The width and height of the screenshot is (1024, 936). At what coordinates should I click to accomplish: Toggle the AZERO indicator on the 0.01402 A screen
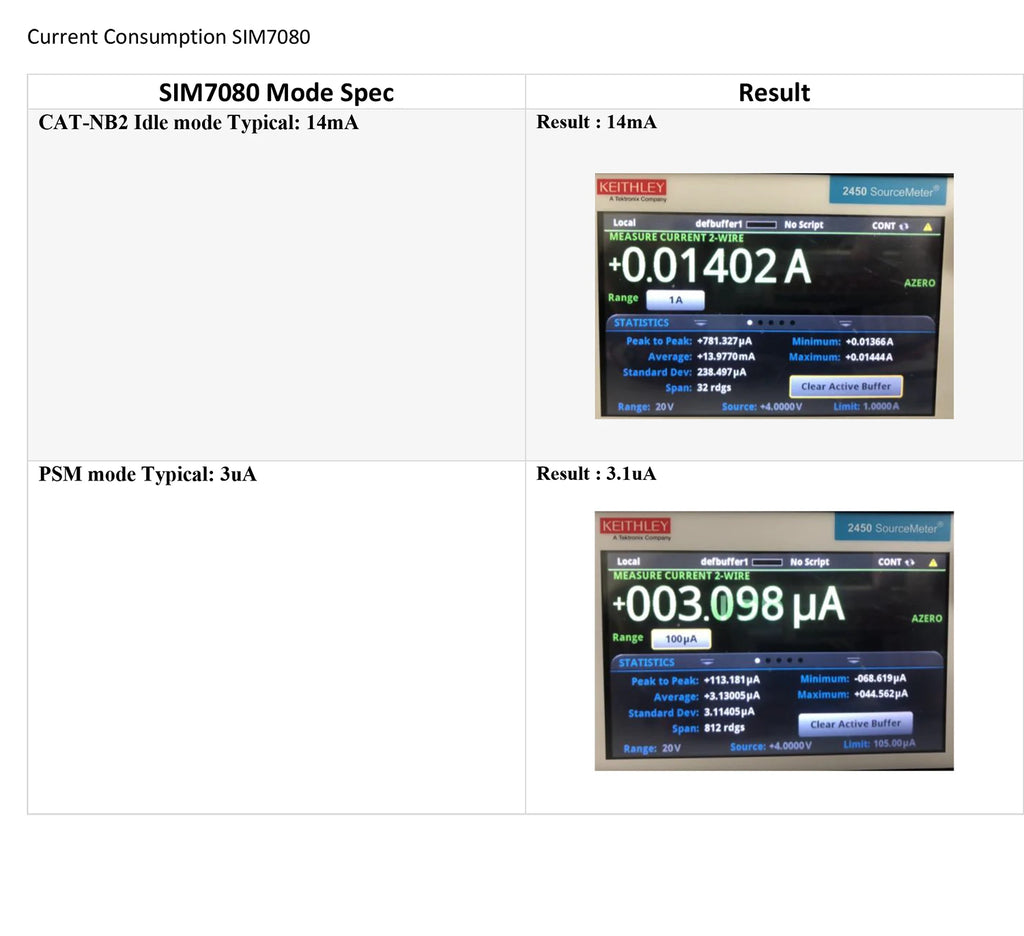pos(920,283)
